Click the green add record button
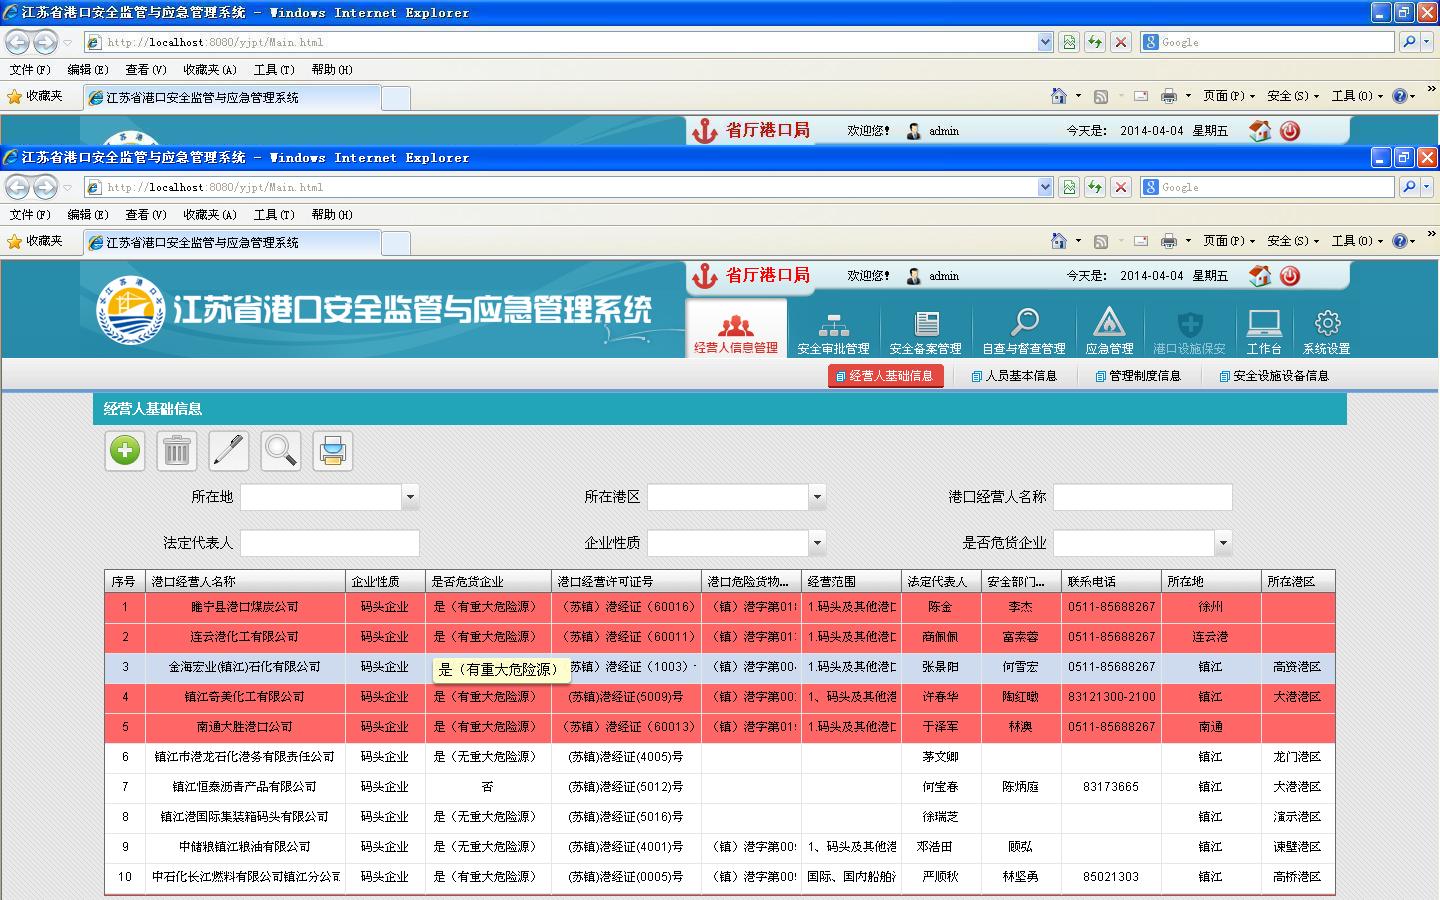This screenshot has width=1440, height=900. tap(125, 451)
